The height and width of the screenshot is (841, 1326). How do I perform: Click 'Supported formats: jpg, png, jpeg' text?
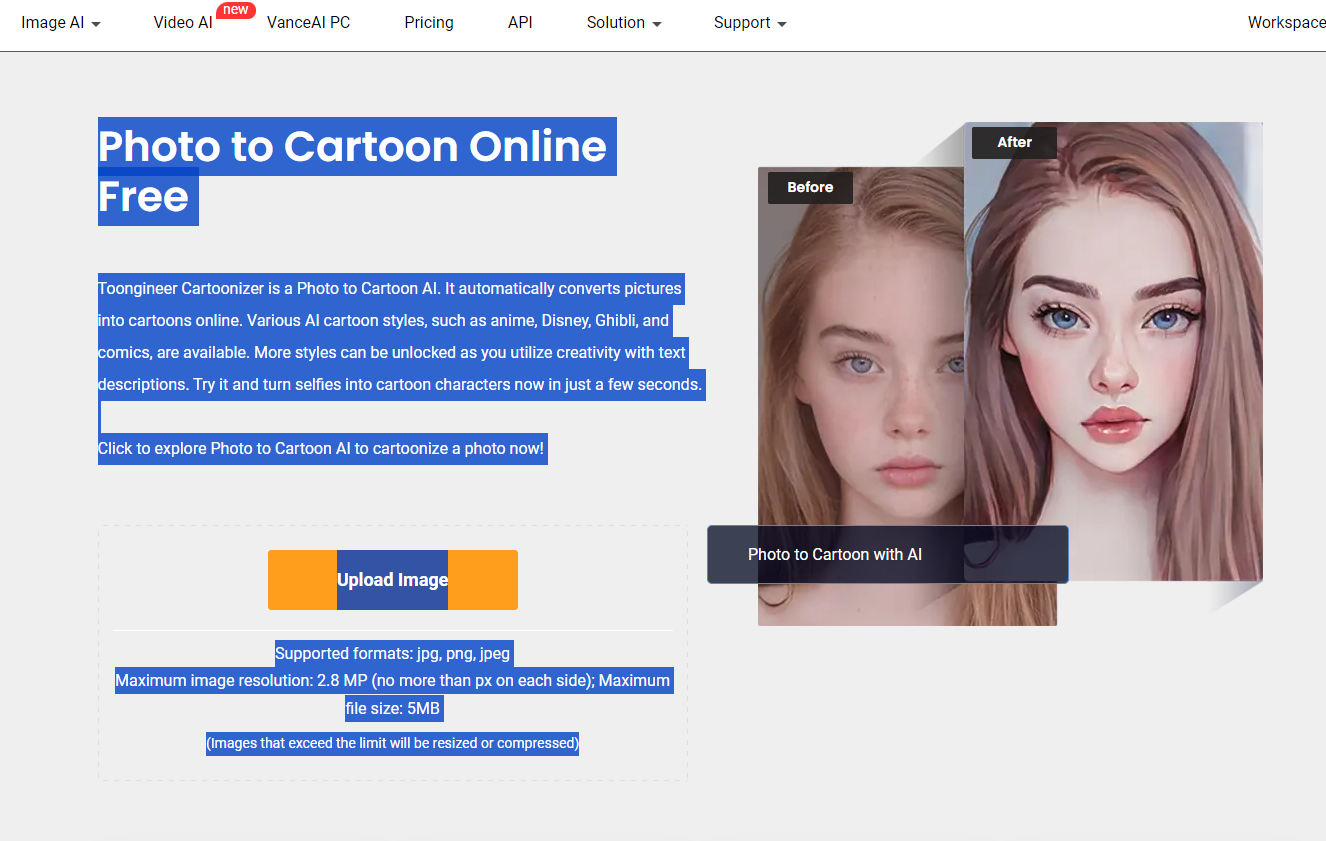(x=393, y=654)
